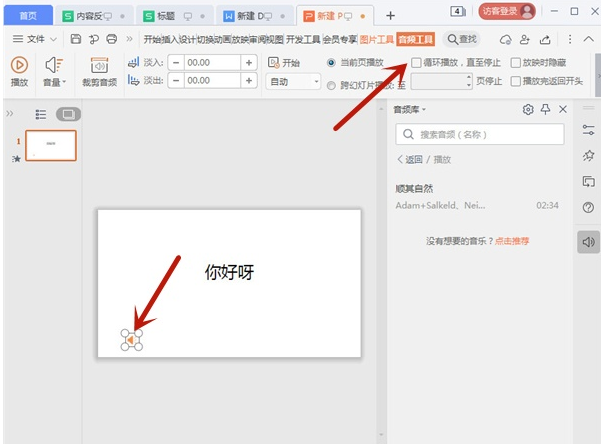This screenshot has height=444, width=601.
Task: Switch to the 图片工具 ribbon tab
Action: 376,39
